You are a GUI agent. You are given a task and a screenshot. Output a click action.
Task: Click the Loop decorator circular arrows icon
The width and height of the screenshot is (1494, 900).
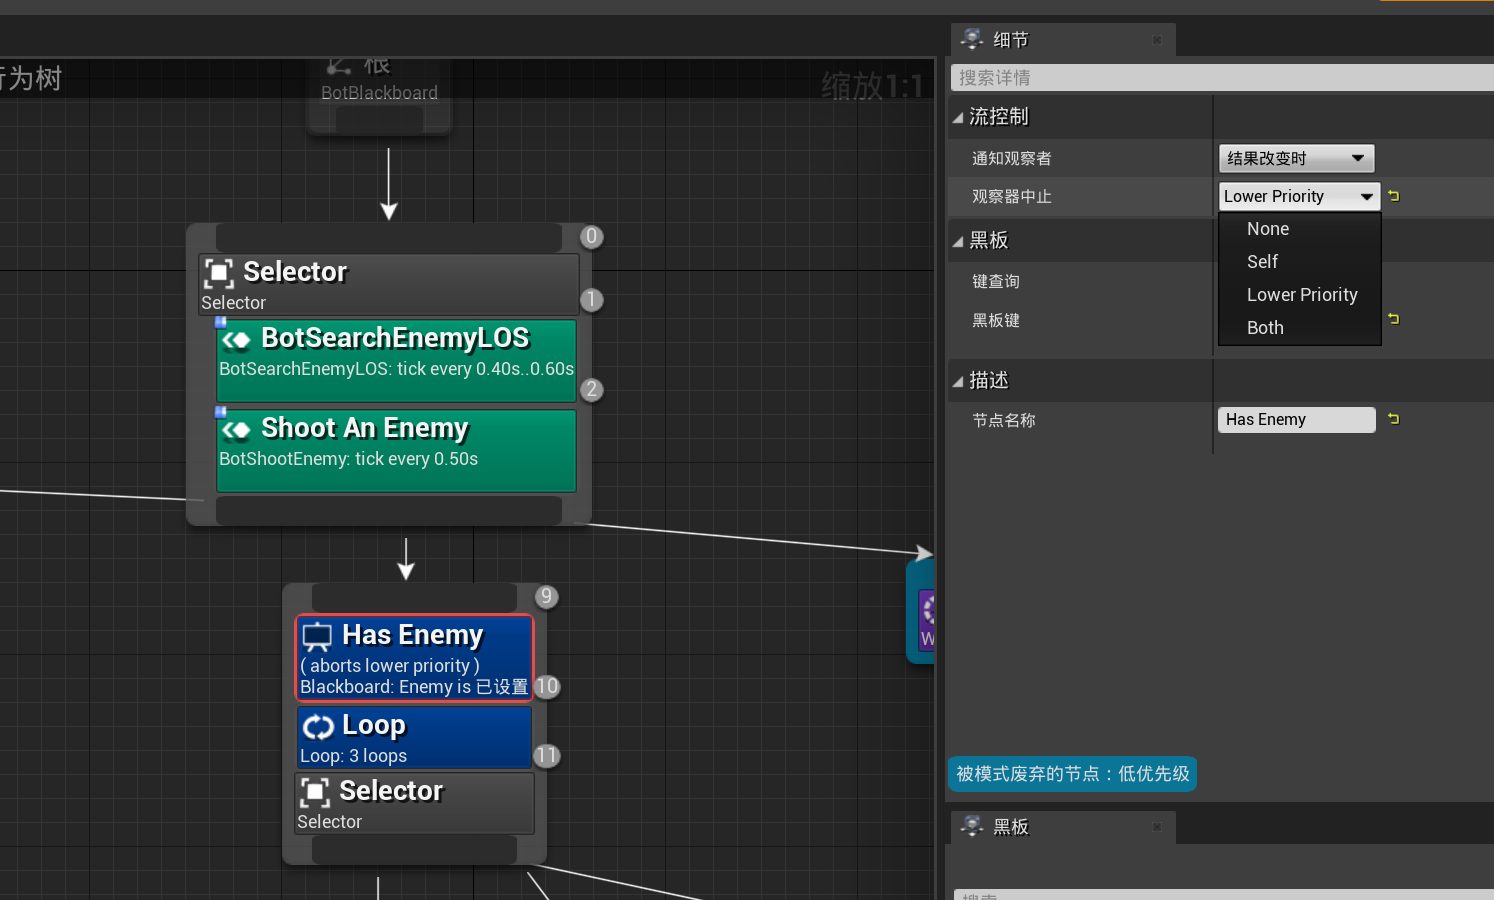(318, 726)
